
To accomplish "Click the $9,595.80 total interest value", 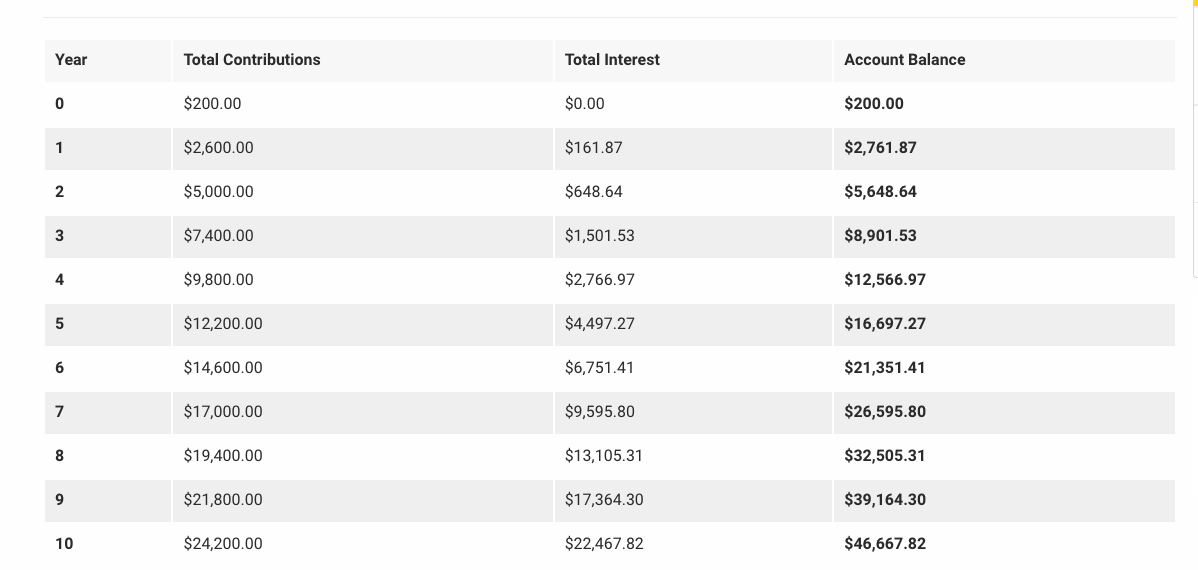I will click(x=600, y=412).
